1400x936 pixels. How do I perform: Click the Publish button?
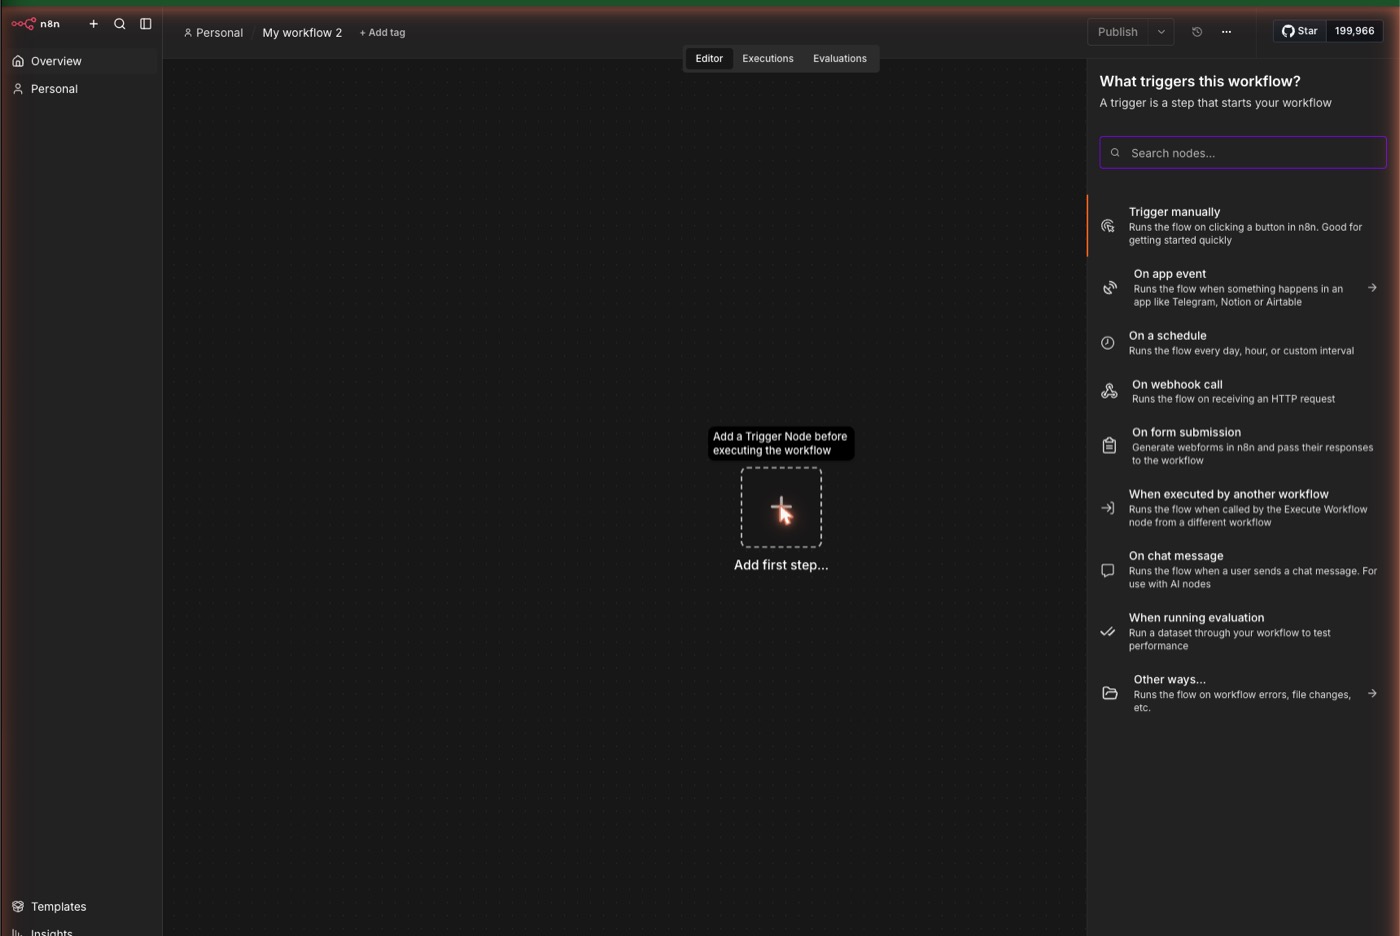coord(1118,32)
